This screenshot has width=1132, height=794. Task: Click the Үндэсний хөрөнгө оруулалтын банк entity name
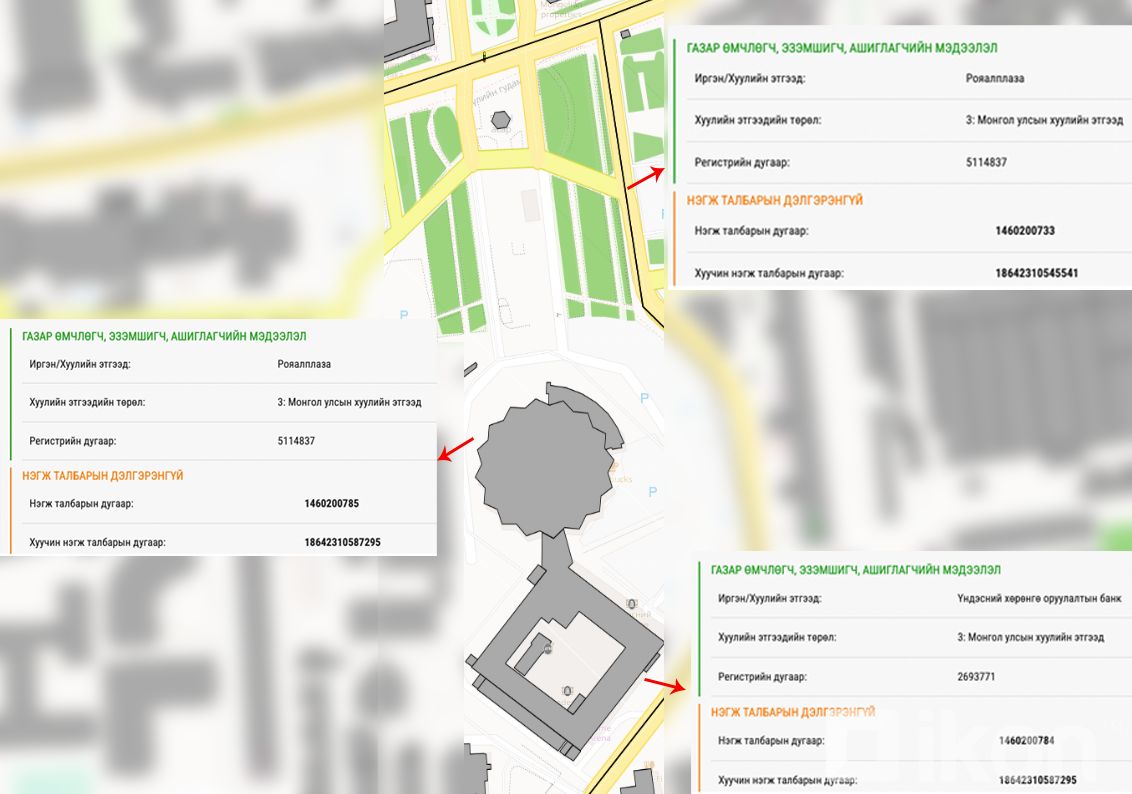click(1038, 598)
